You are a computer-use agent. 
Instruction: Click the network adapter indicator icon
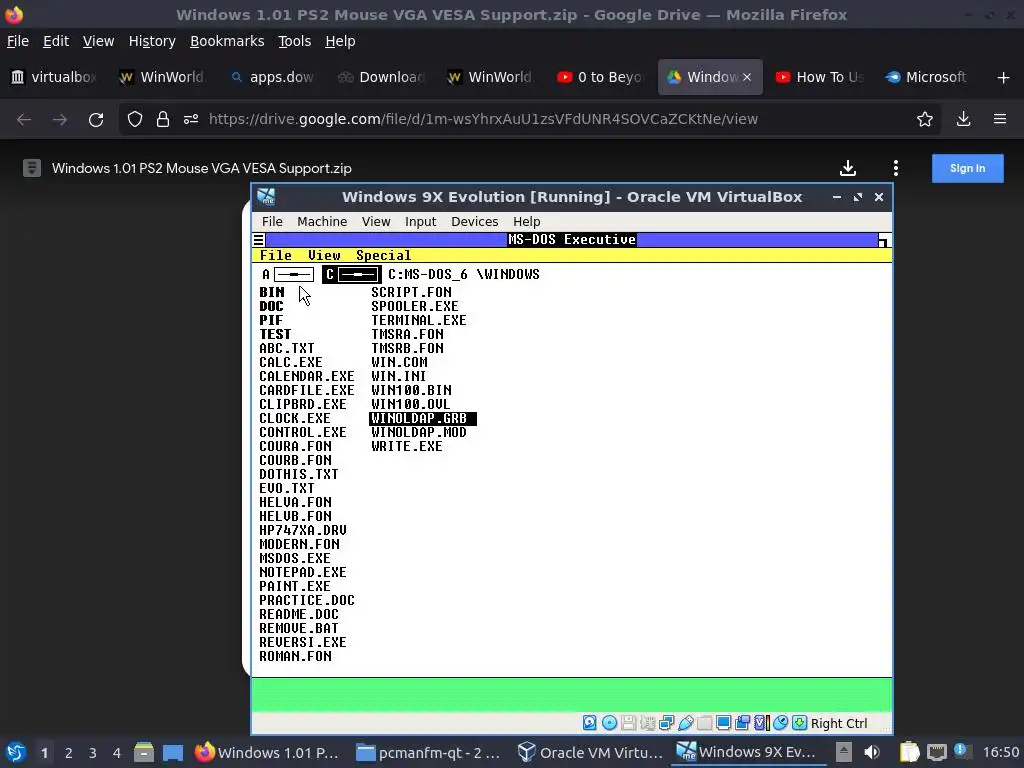(667, 722)
